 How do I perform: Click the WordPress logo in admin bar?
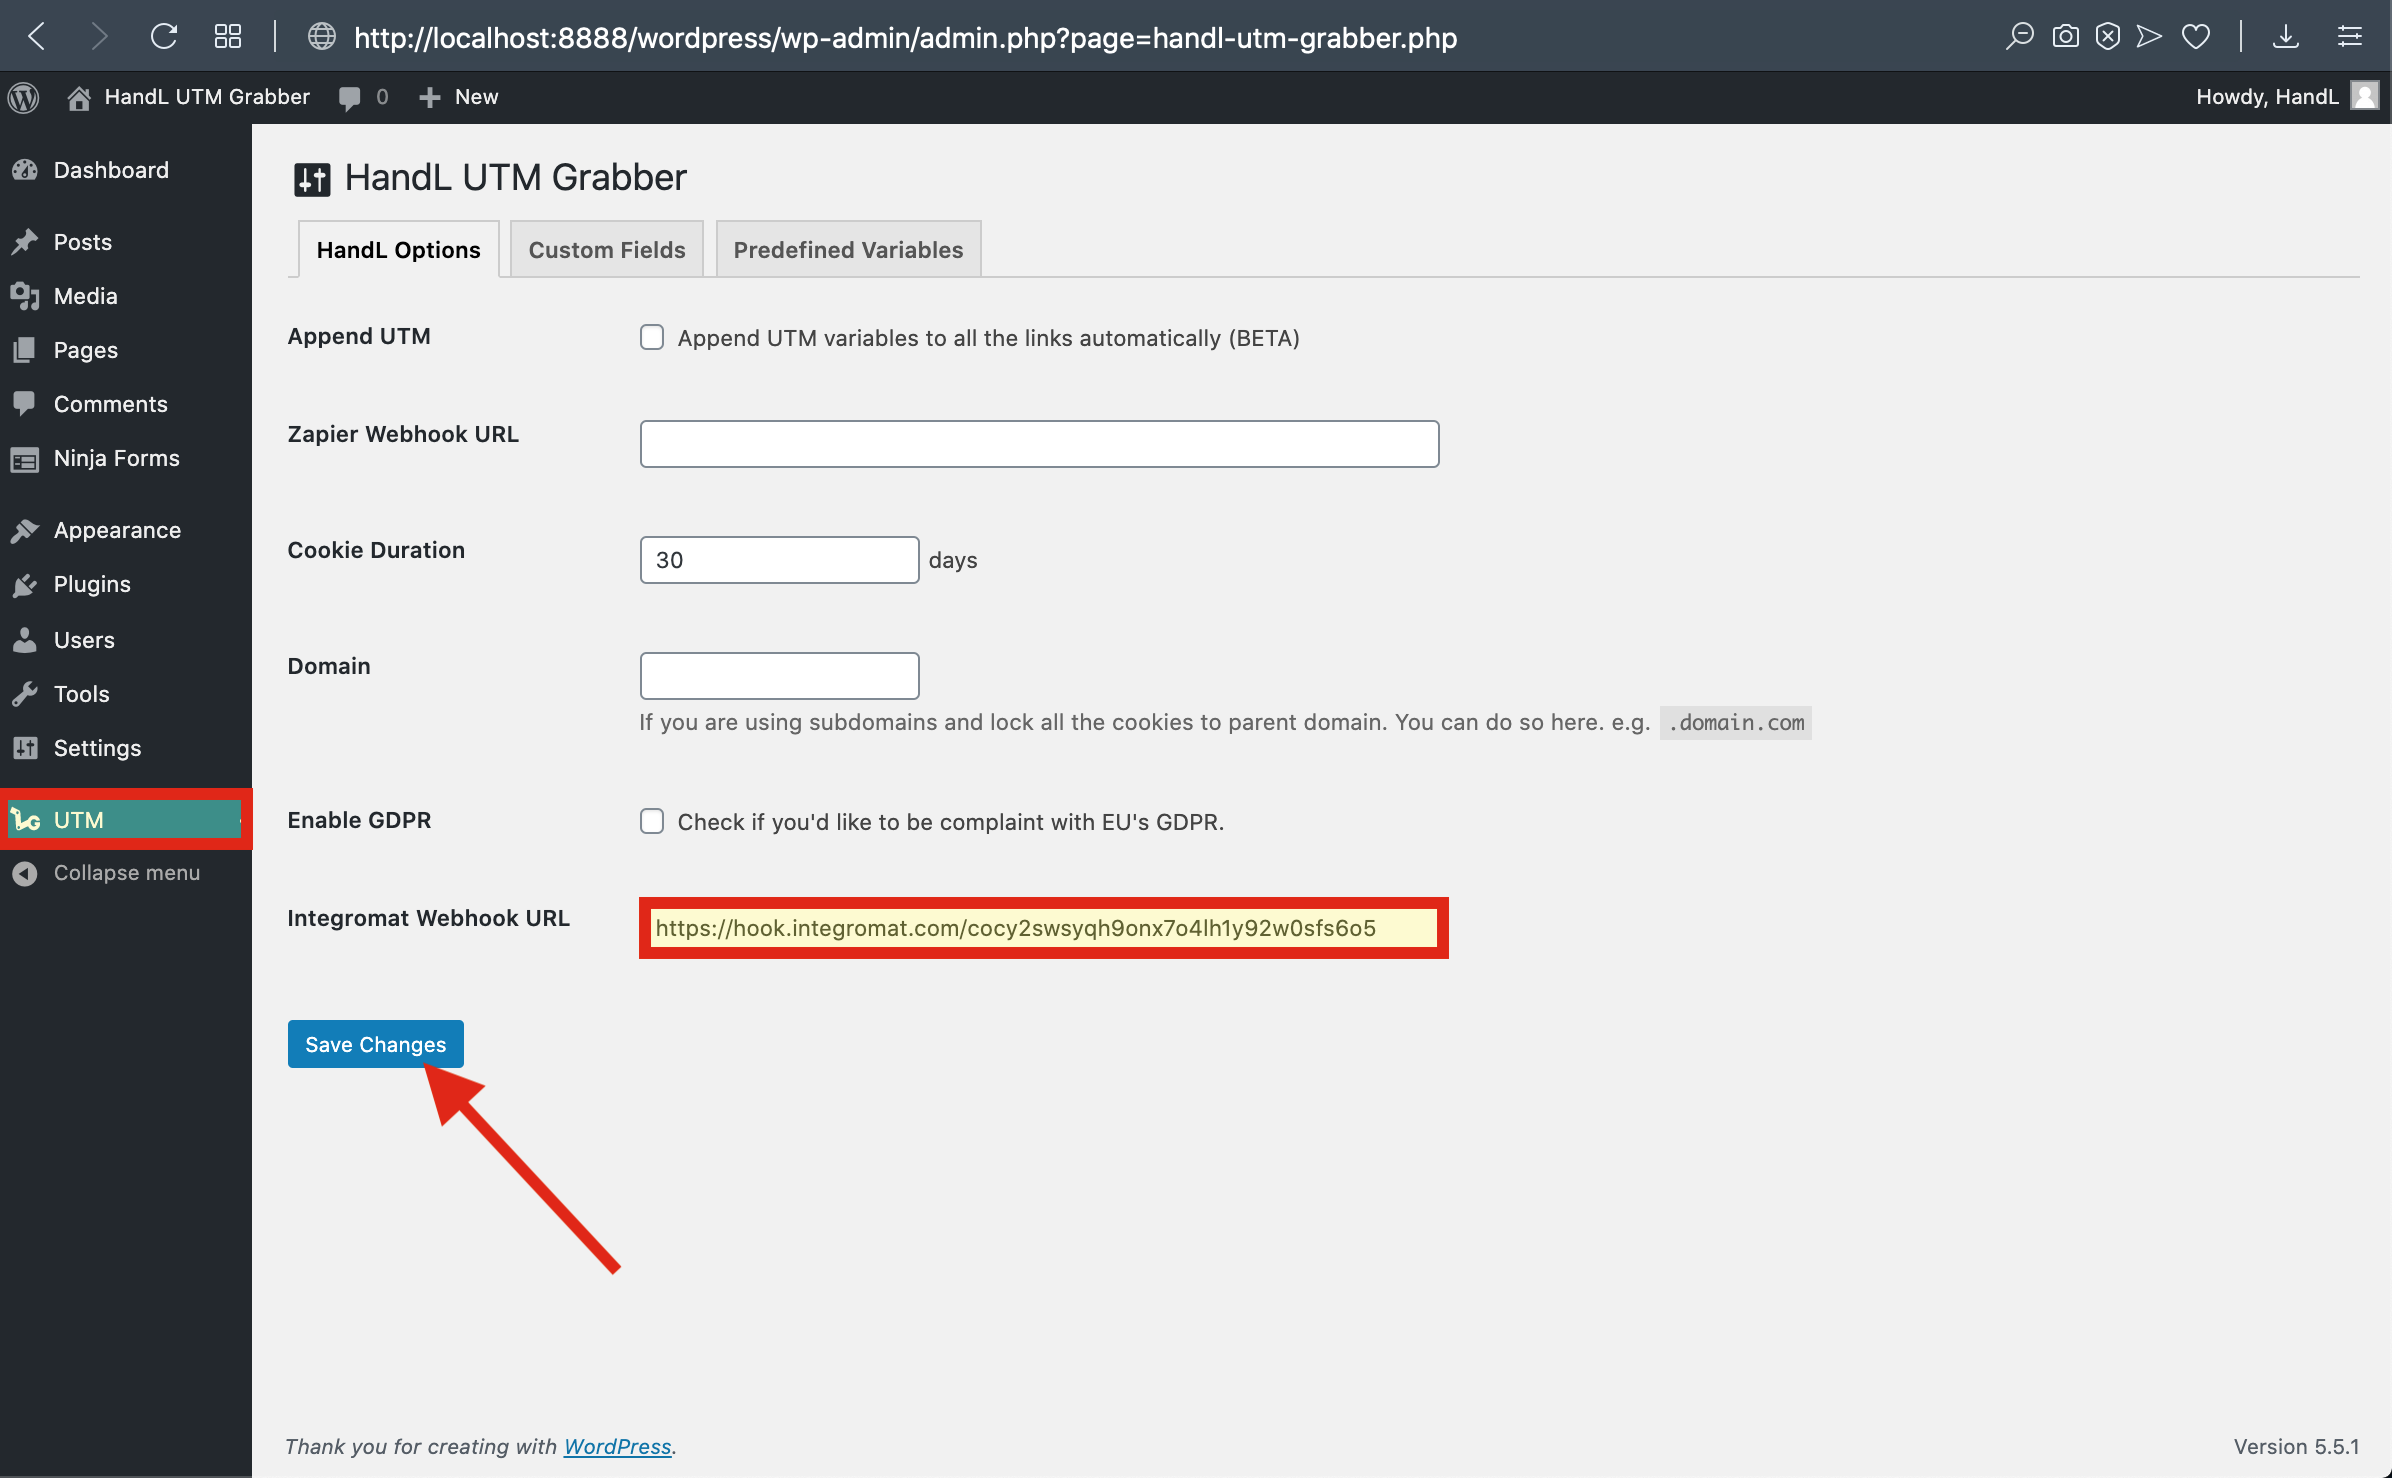tap(24, 97)
